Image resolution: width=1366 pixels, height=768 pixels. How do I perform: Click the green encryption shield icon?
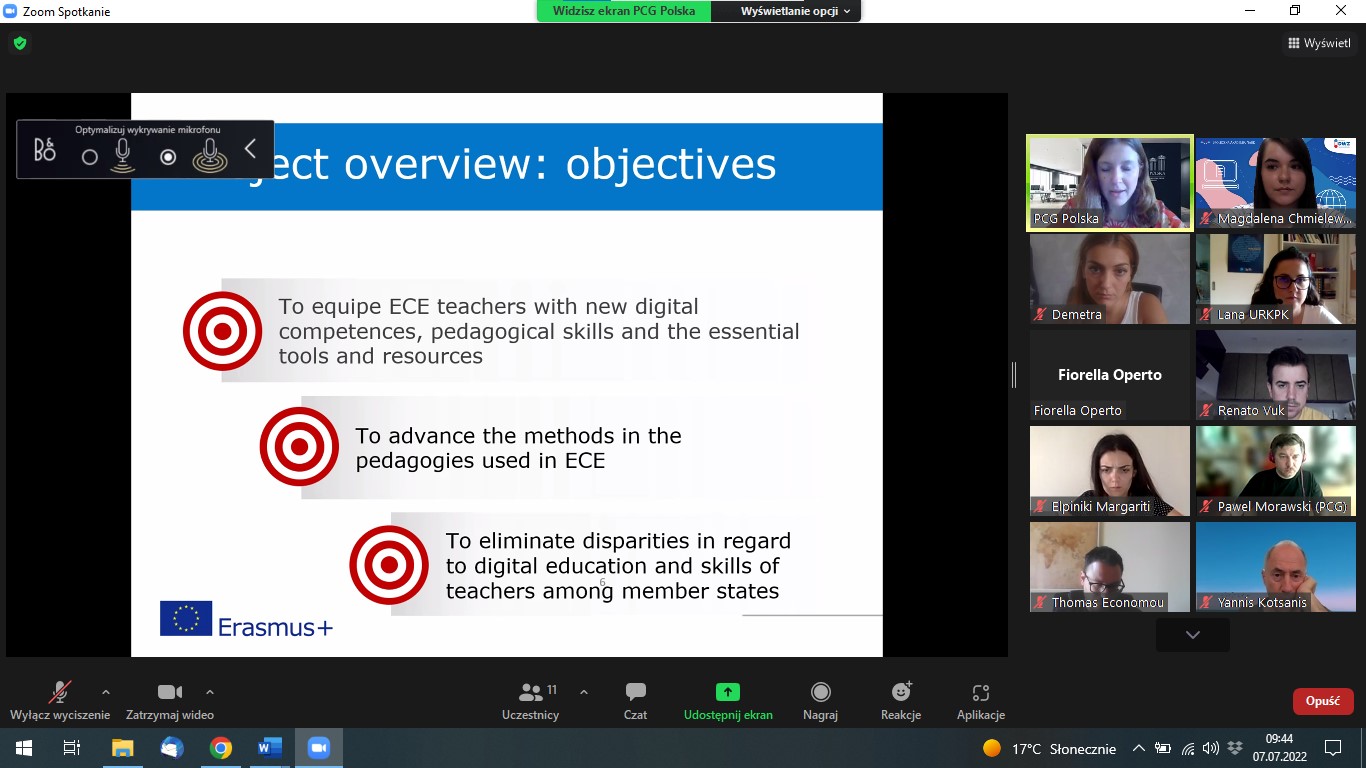[x=20, y=43]
